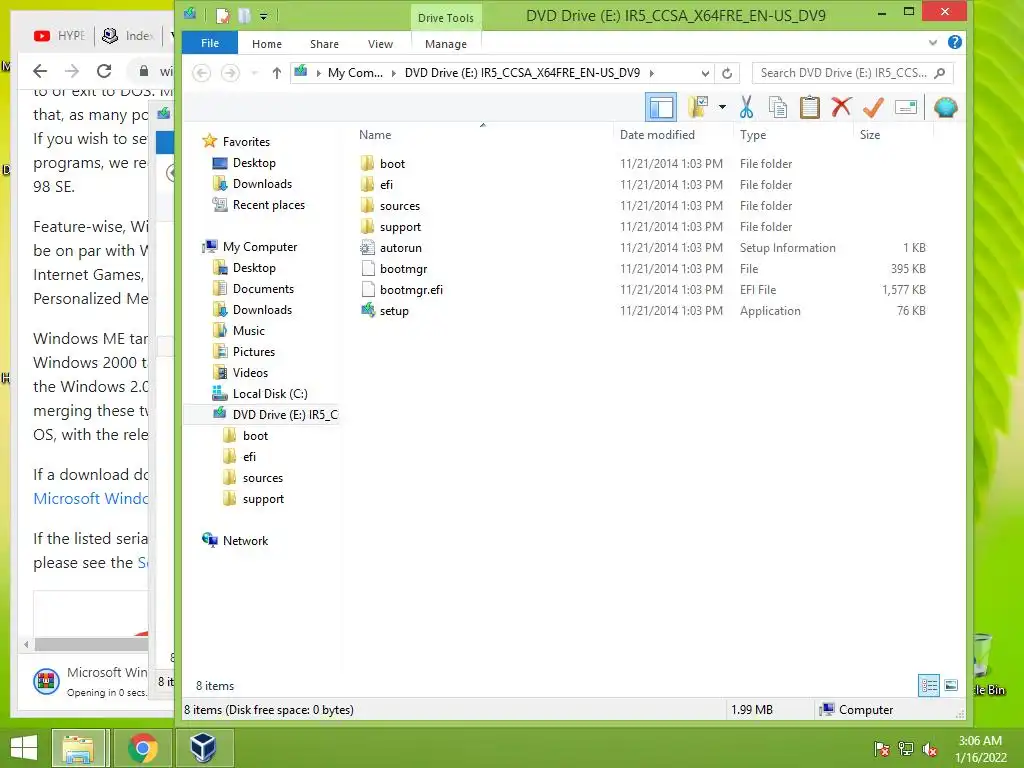This screenshot has height=768, width=1024.
Task: Select My Computer in navigation tree
Action: pyautogui.click(x=259, y=247)
